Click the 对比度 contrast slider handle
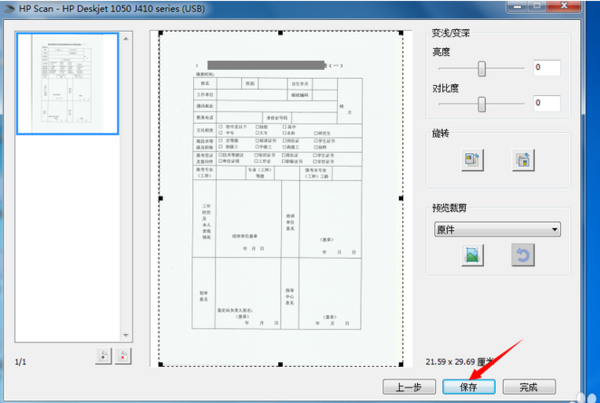This screenshot has height=403, width=600. pyautogui.click(x=482, y=103)
